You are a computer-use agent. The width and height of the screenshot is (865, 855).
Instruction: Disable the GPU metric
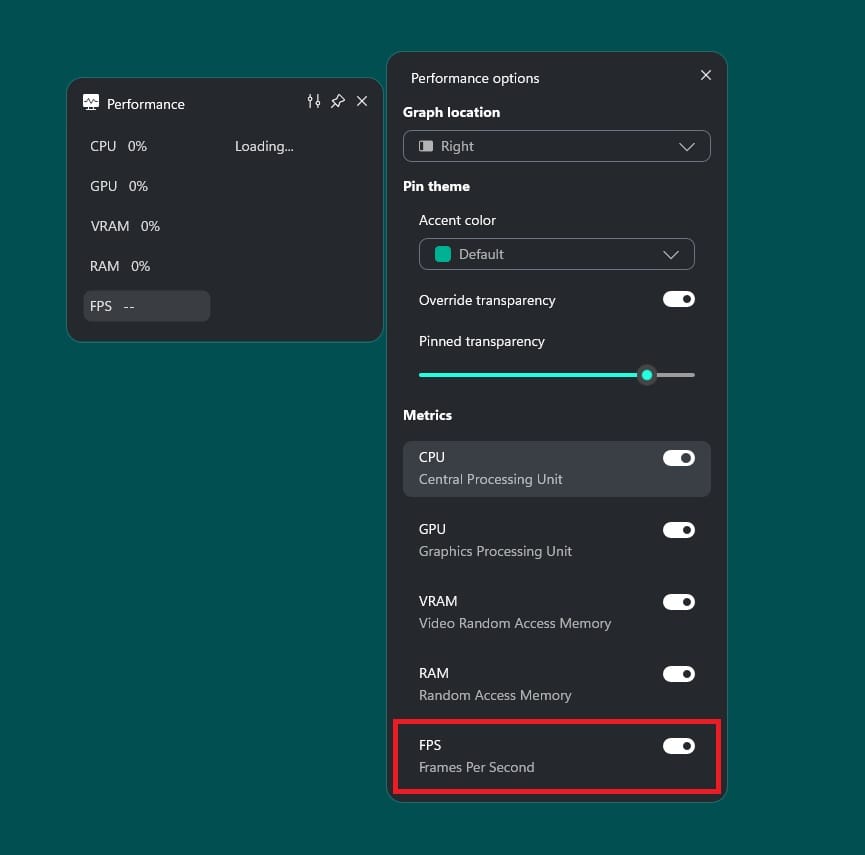[x=678, y=530]
